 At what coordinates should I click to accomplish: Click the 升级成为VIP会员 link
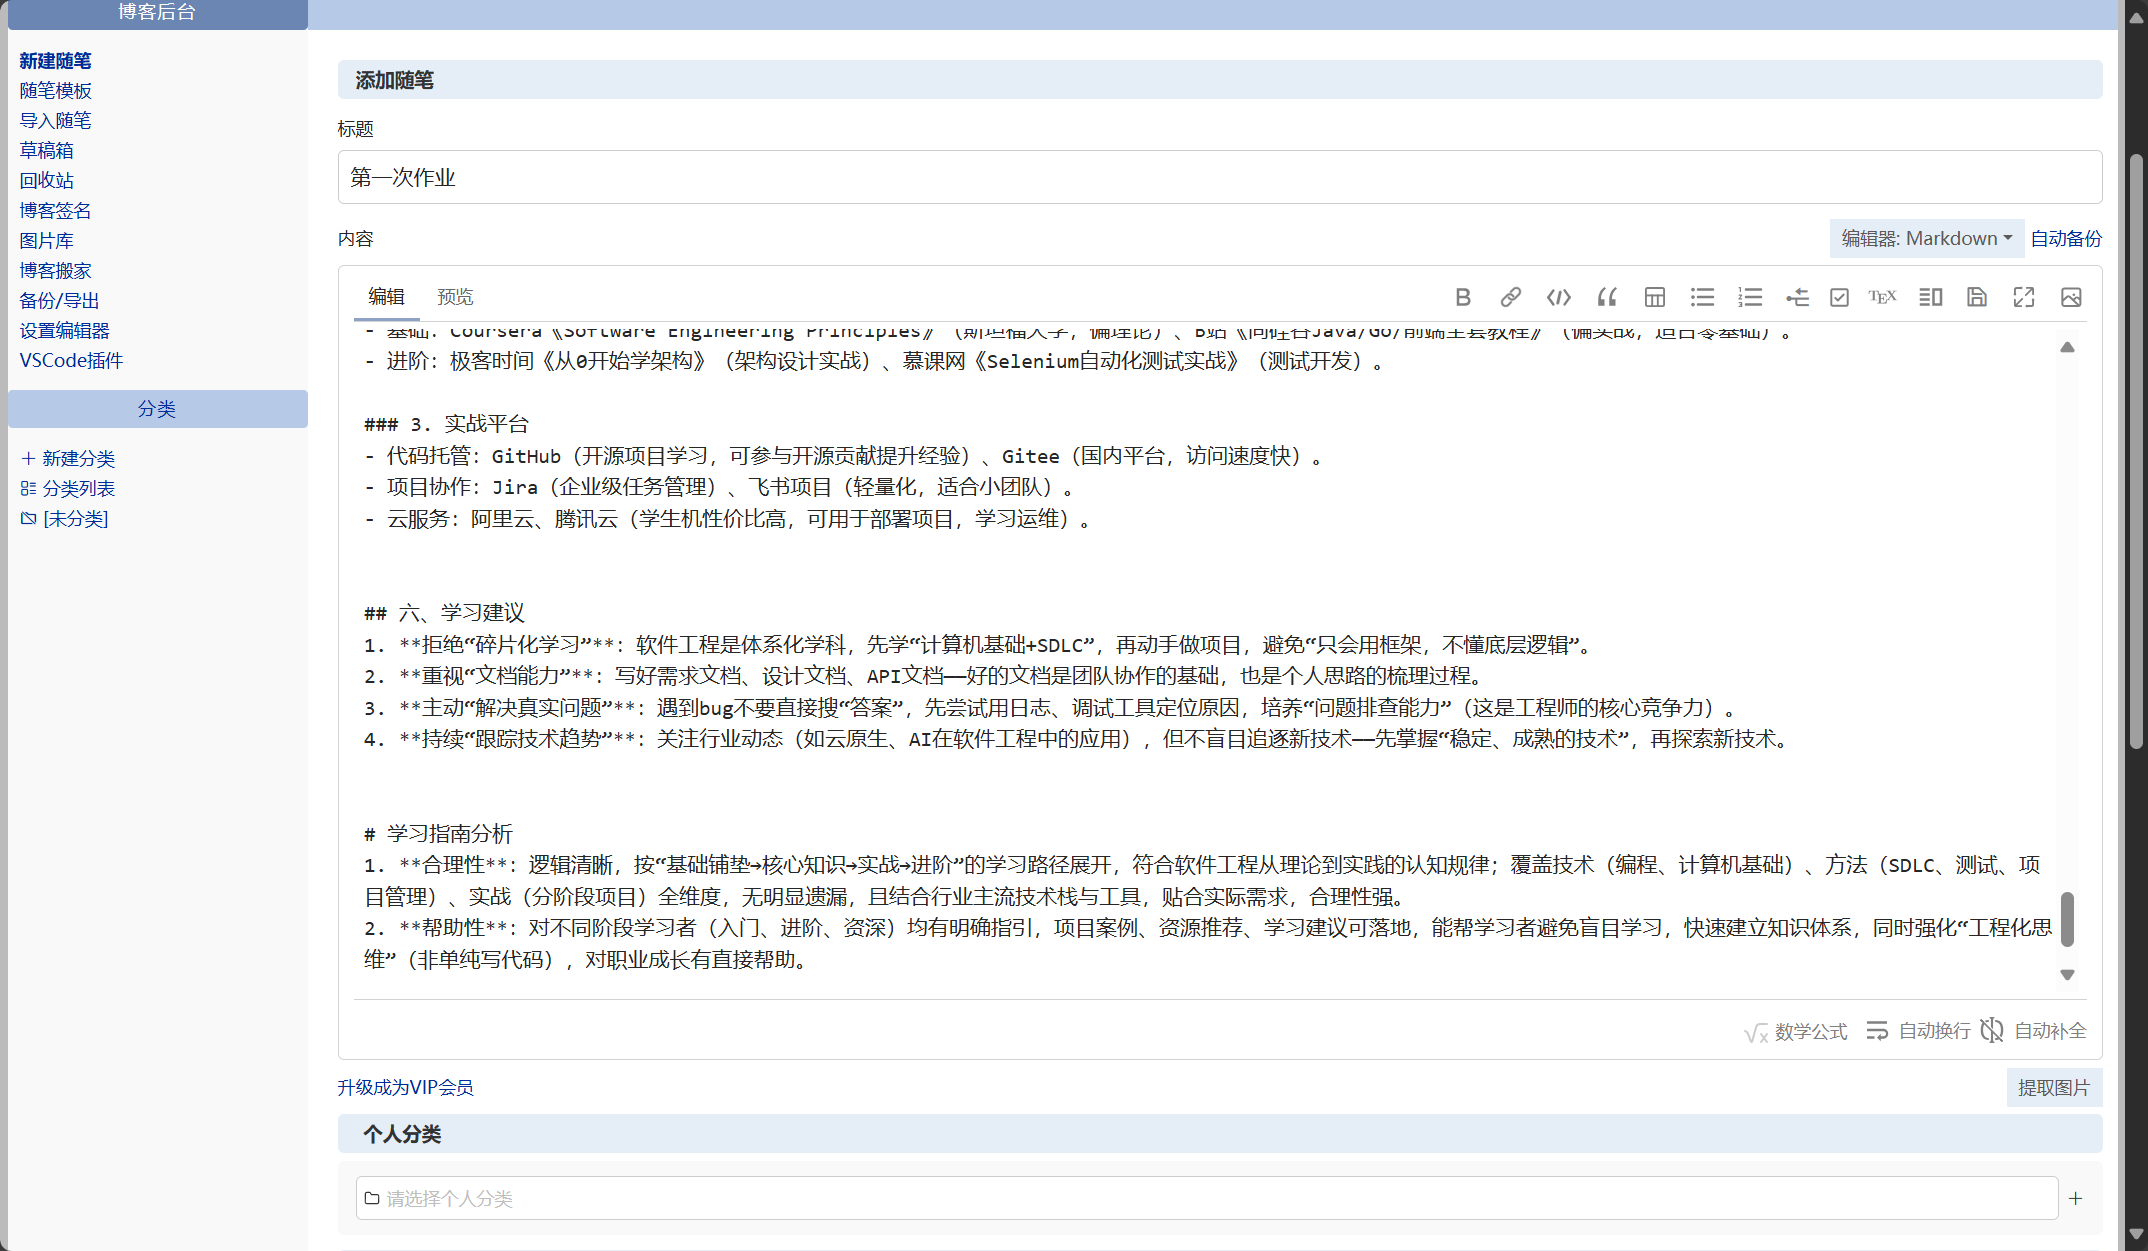(x=404, y=1087)
